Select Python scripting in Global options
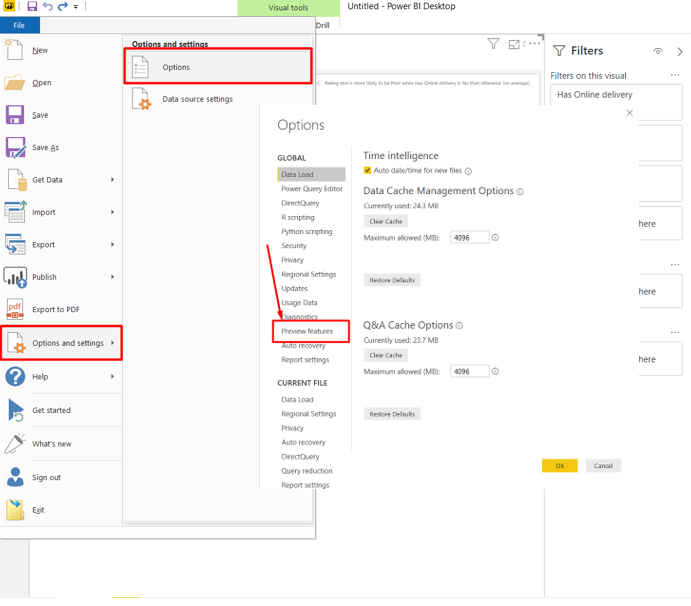This screenshot has width=691, height=606. pos(307,231)
